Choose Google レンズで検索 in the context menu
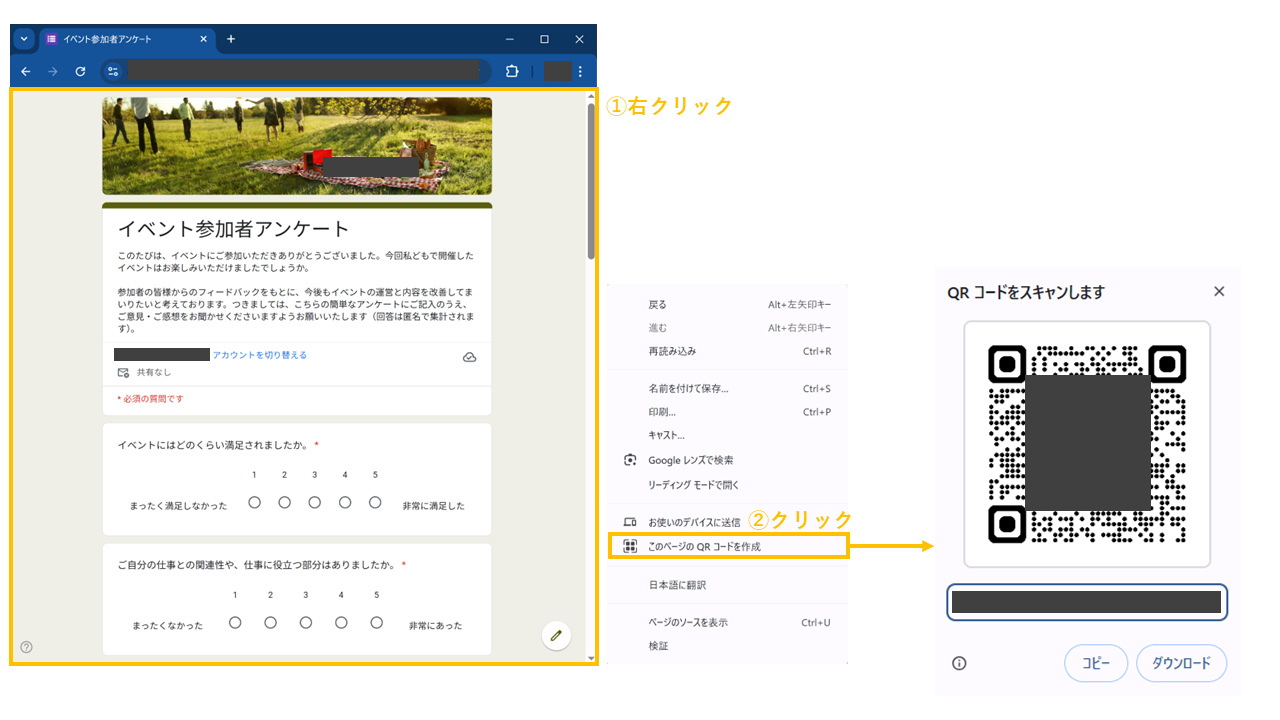 coord(727,460)
